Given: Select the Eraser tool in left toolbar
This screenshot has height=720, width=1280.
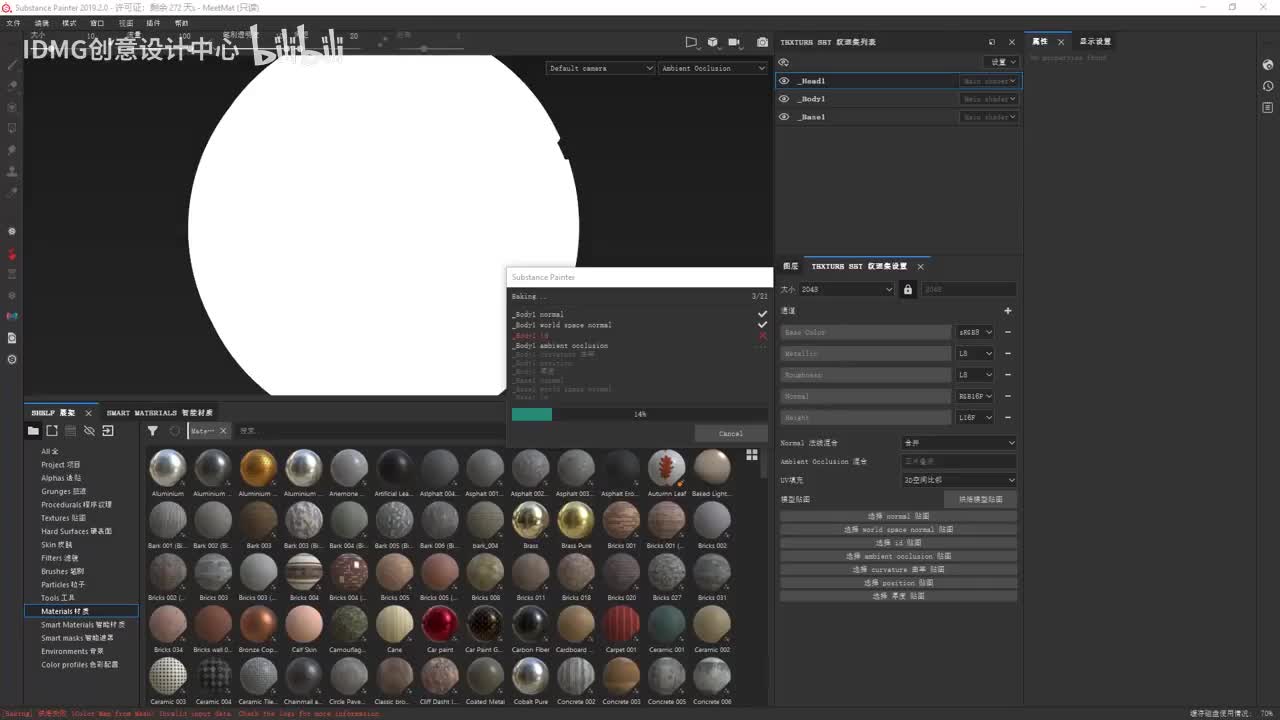Looking at the screenshot, I should click(12, 86).
